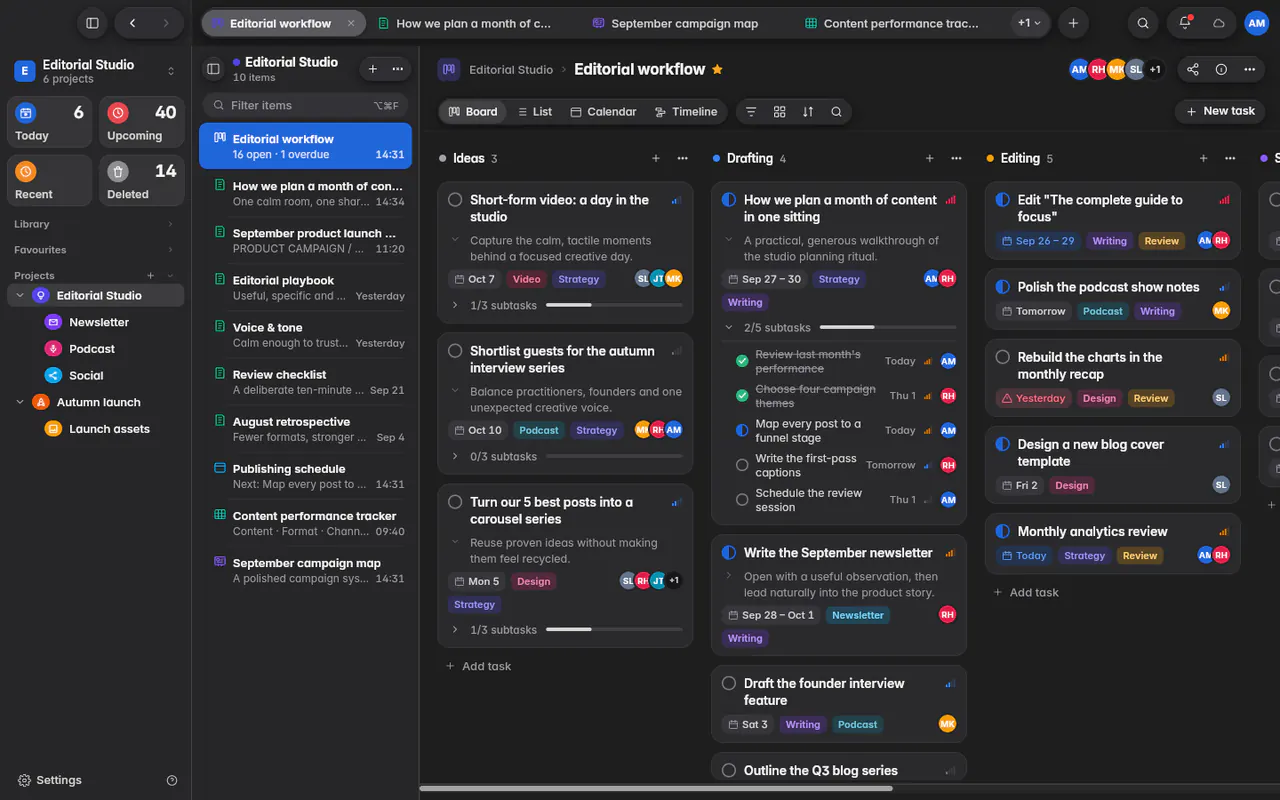
Task: Open the info icon in the board header
Action: click(x=1221, y=69)
